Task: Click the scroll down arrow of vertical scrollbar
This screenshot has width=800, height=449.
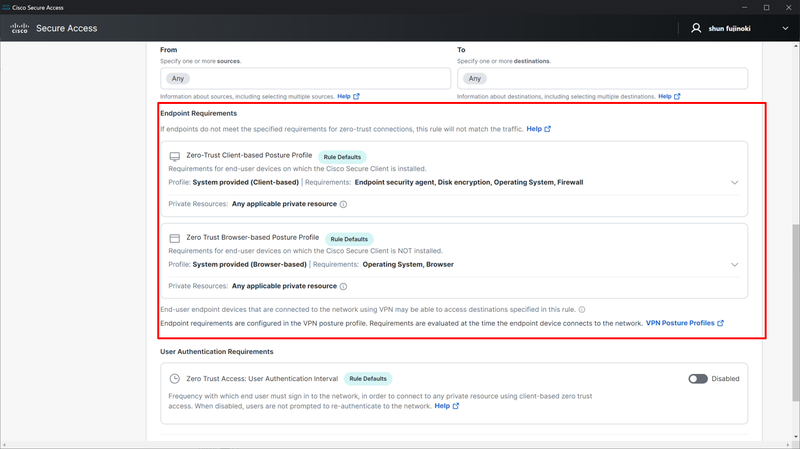Action: point(796,437)
